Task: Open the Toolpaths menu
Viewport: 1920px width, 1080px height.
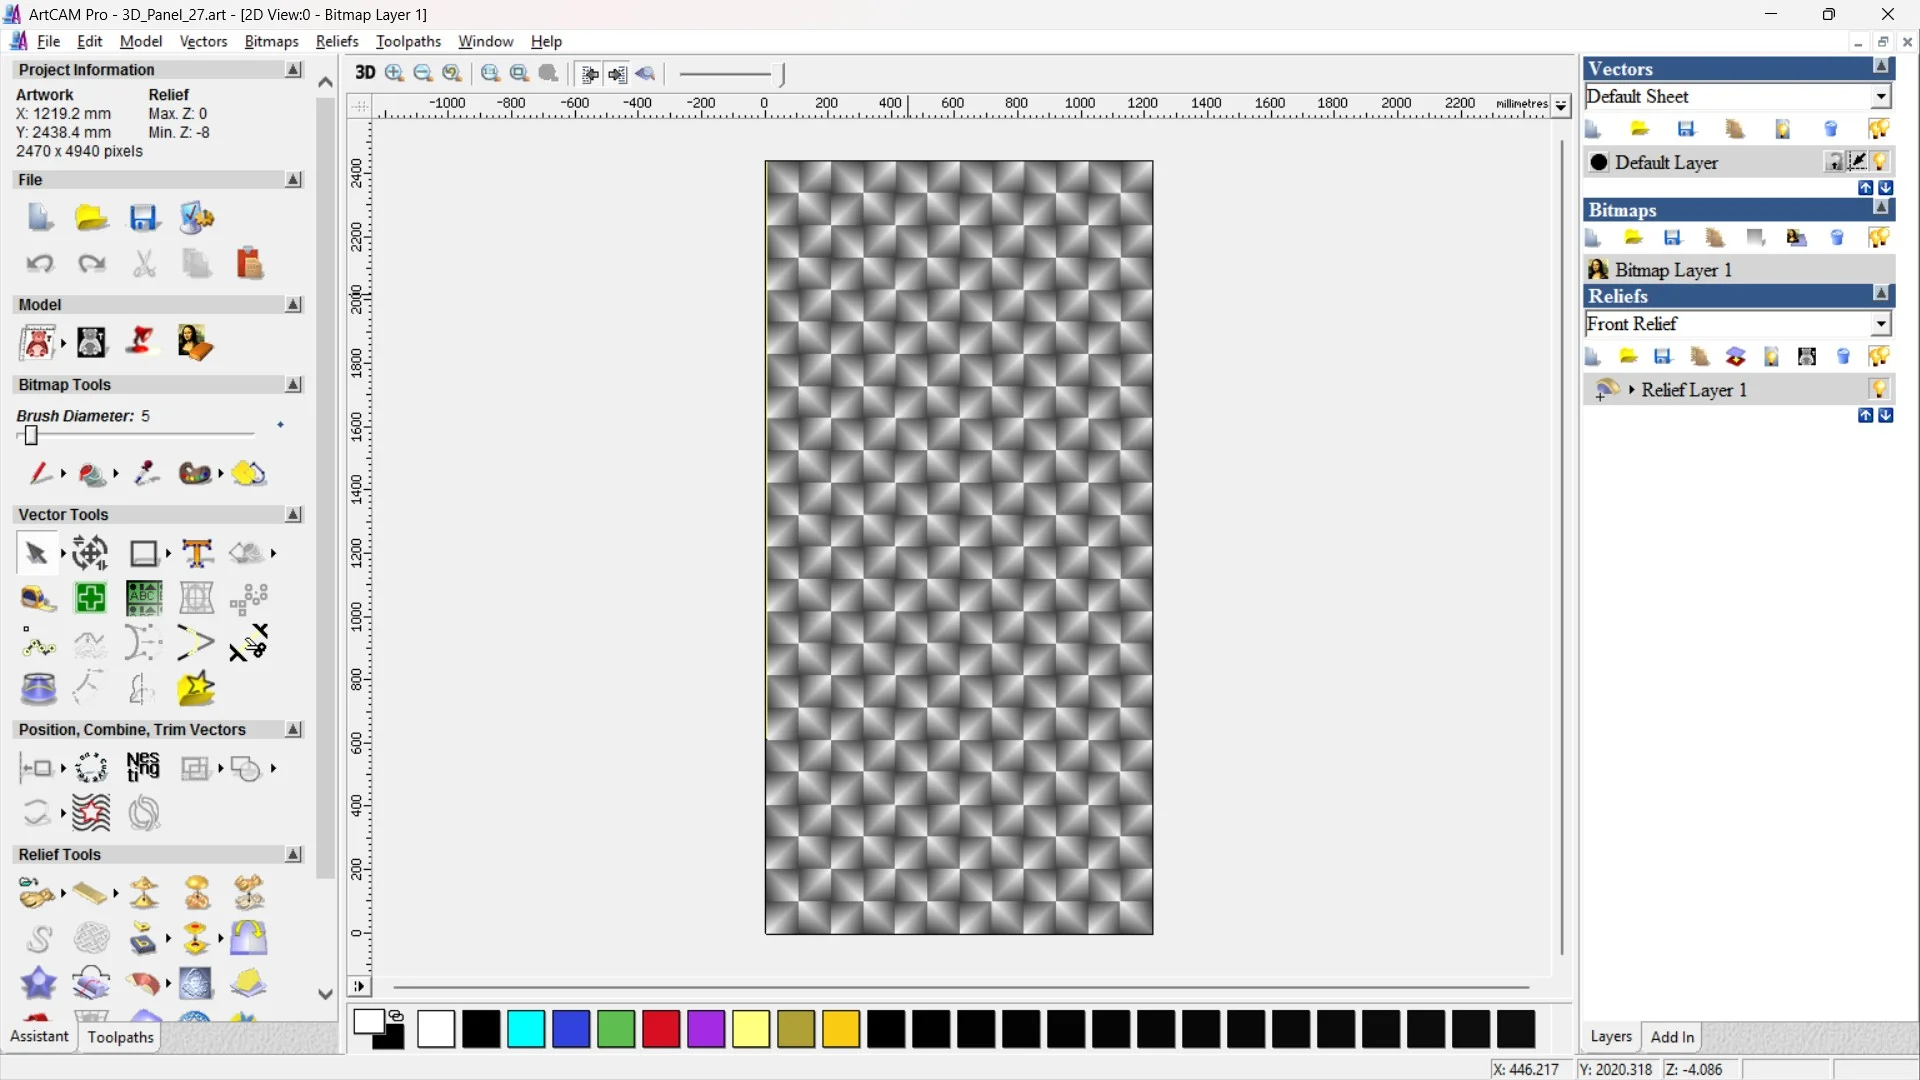Action: 408,41
